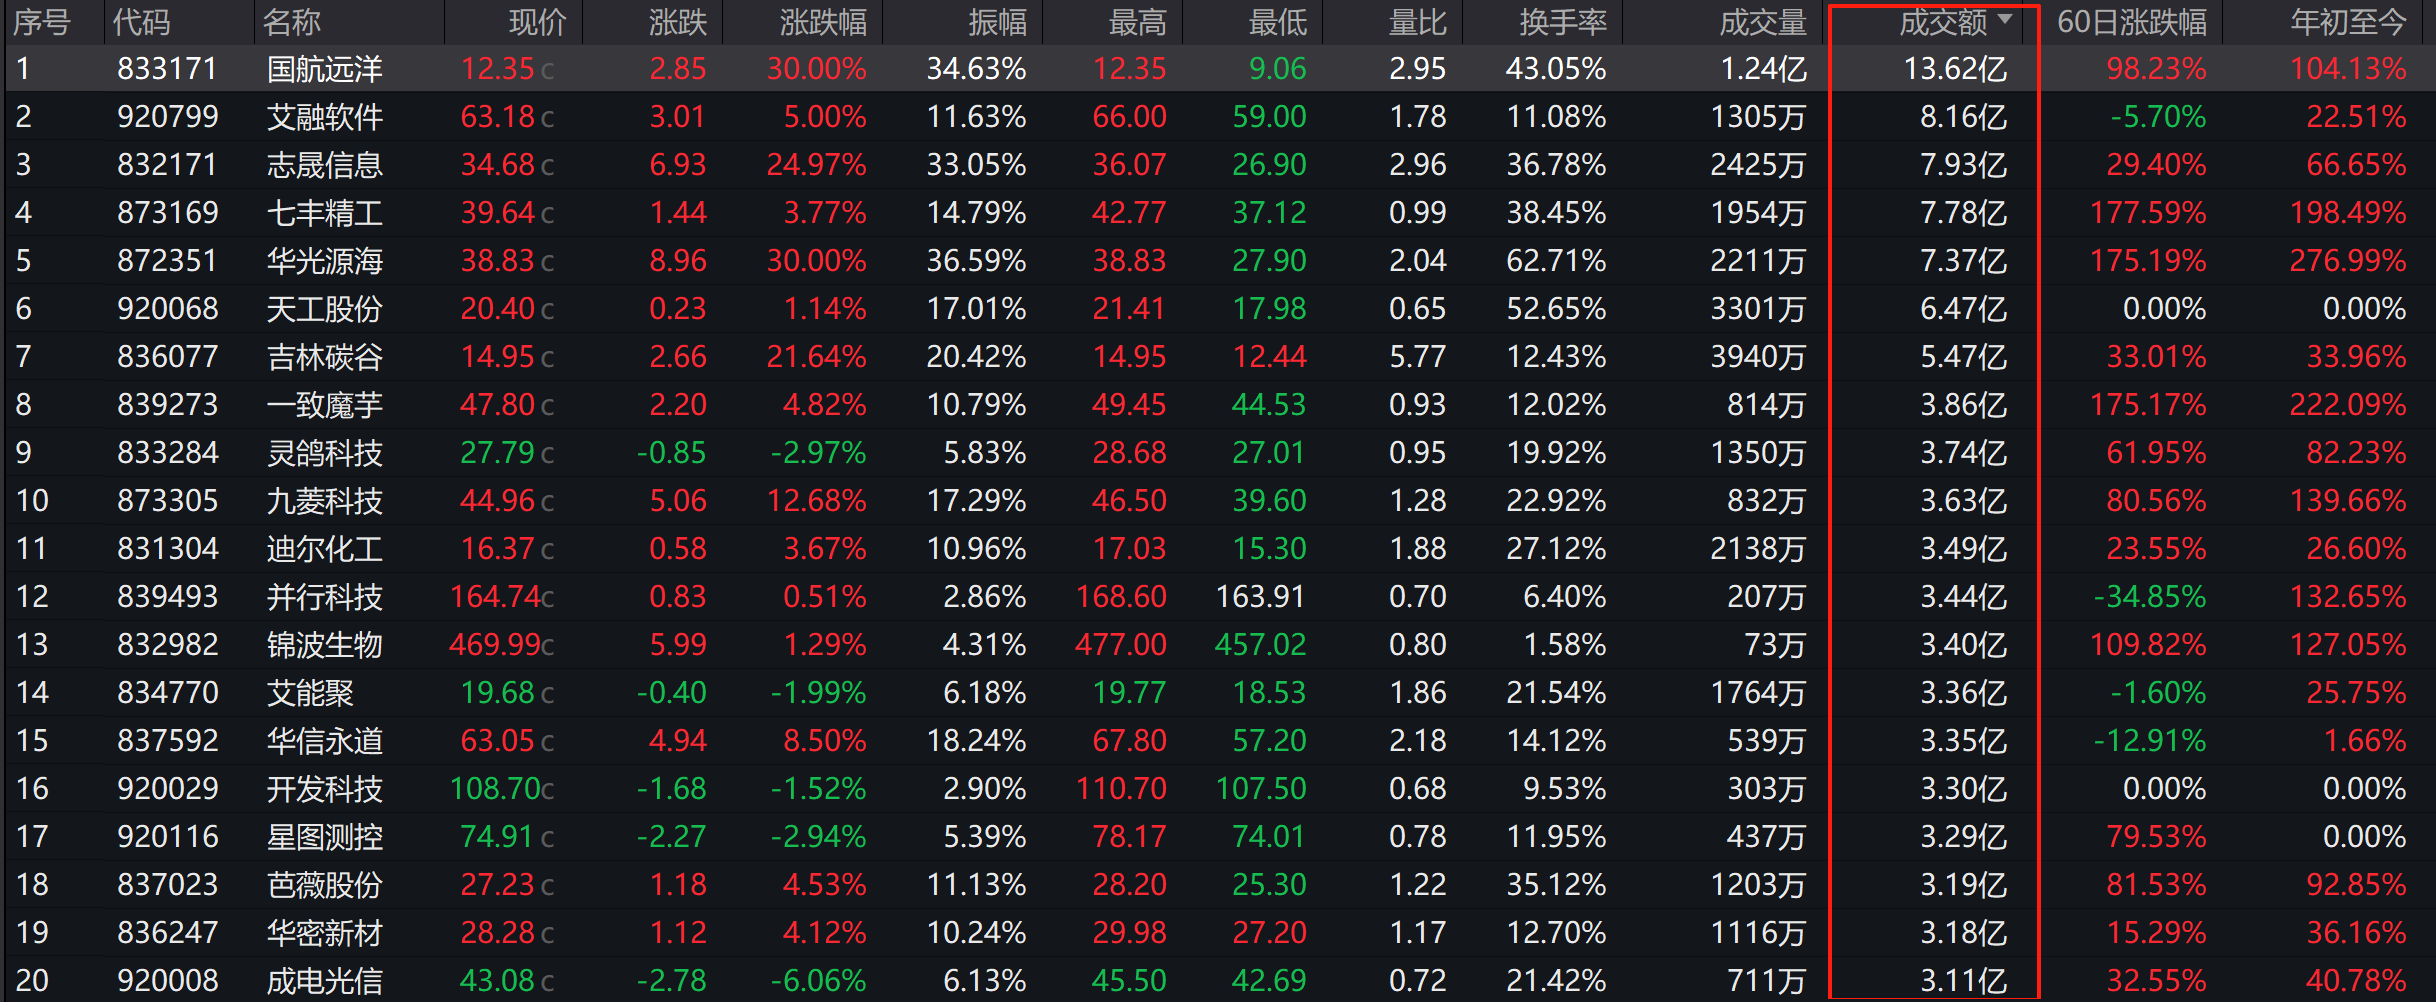Click 60-day change 177.59%
The image size is (2436, 1002).
pos(2148,213)
